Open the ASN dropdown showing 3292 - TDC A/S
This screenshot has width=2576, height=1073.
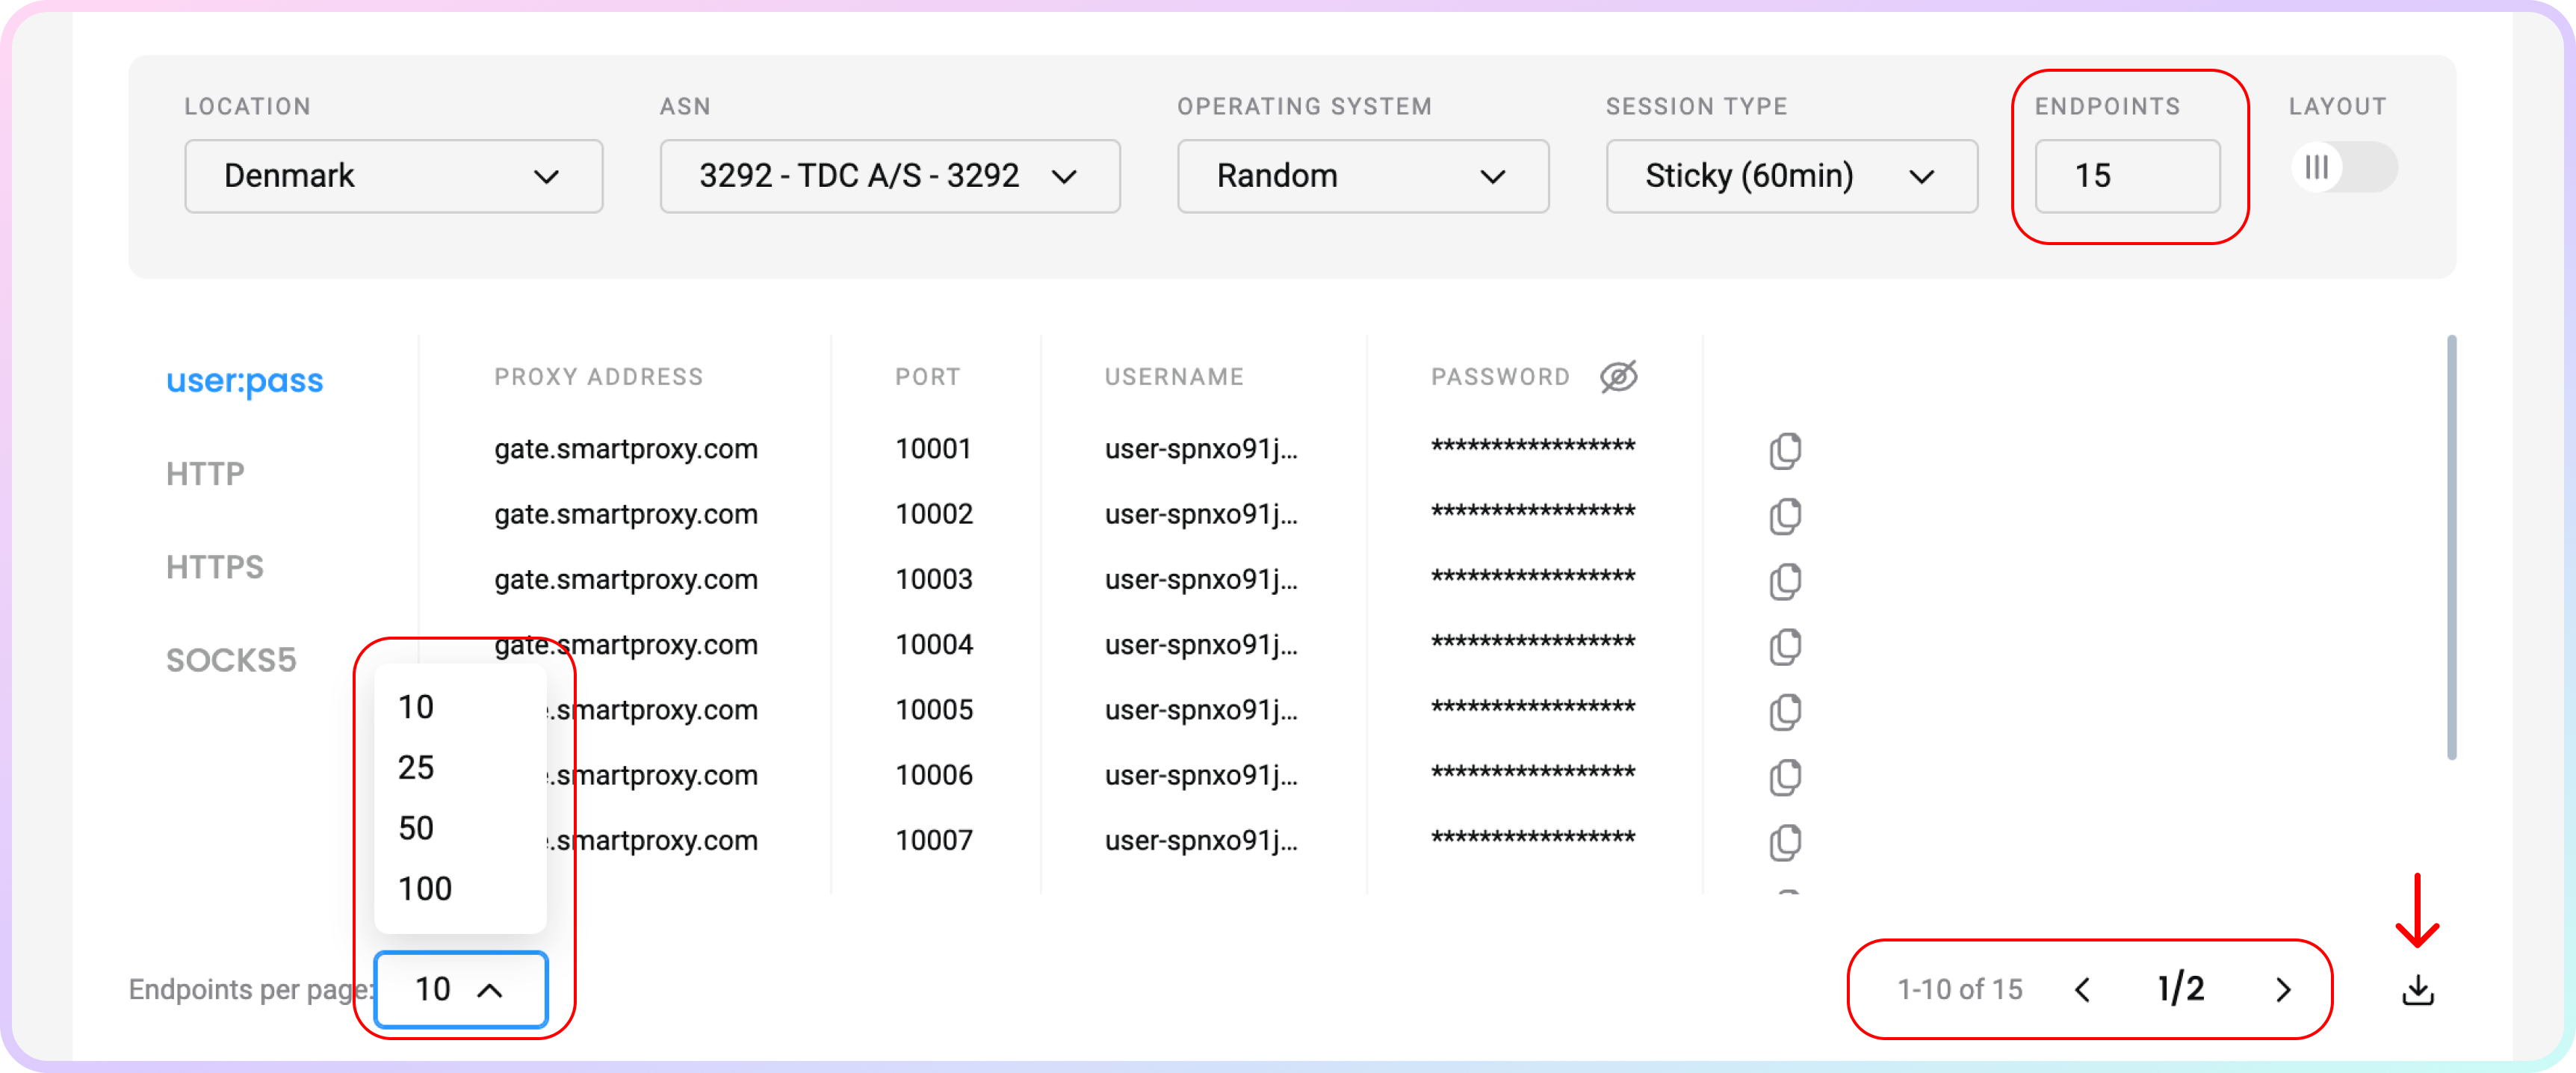pyautogui.click(x=889, y=176)
